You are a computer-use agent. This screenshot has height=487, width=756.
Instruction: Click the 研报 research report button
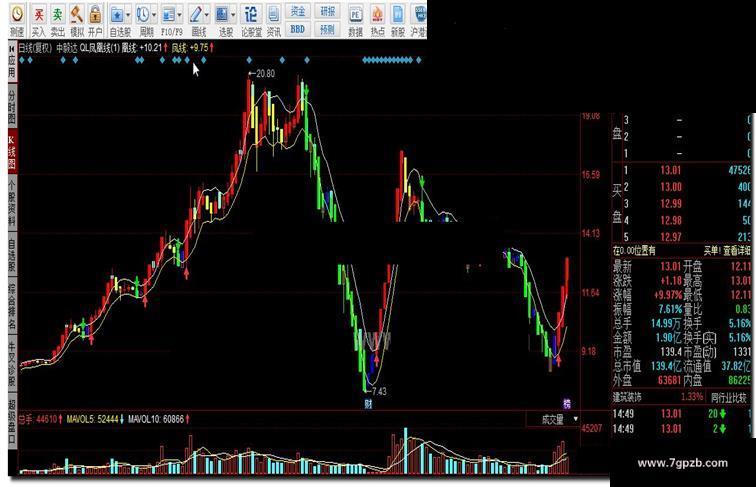pos(327,11)
